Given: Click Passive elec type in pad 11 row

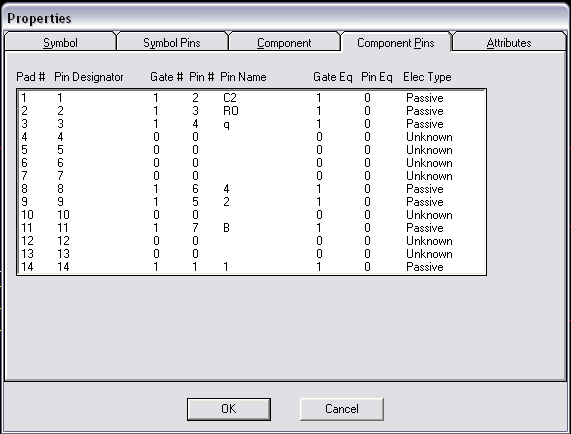Looking at the screenshot, I should [x=425, y=228].
